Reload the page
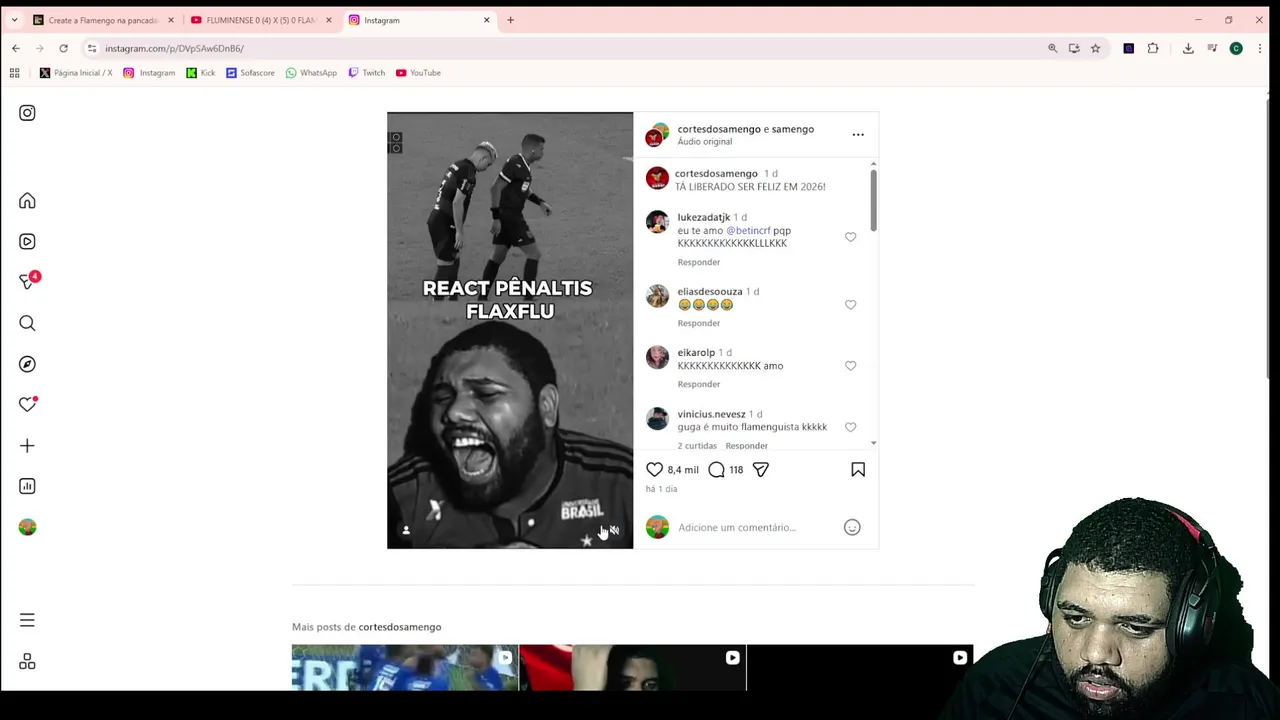Image resolution: width=1280 pixels, height=720 pixels. pos(63,48)
